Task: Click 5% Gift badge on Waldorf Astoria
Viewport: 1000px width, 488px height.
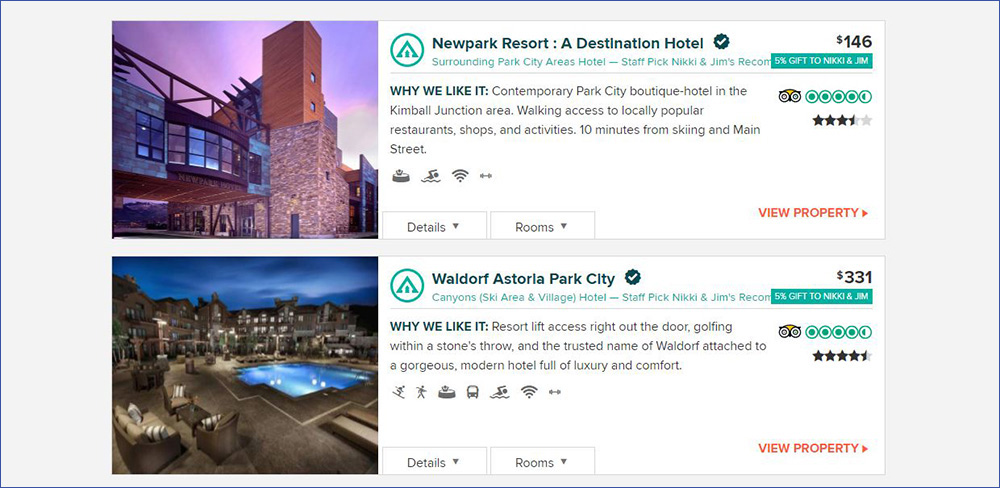Action: 821,297
